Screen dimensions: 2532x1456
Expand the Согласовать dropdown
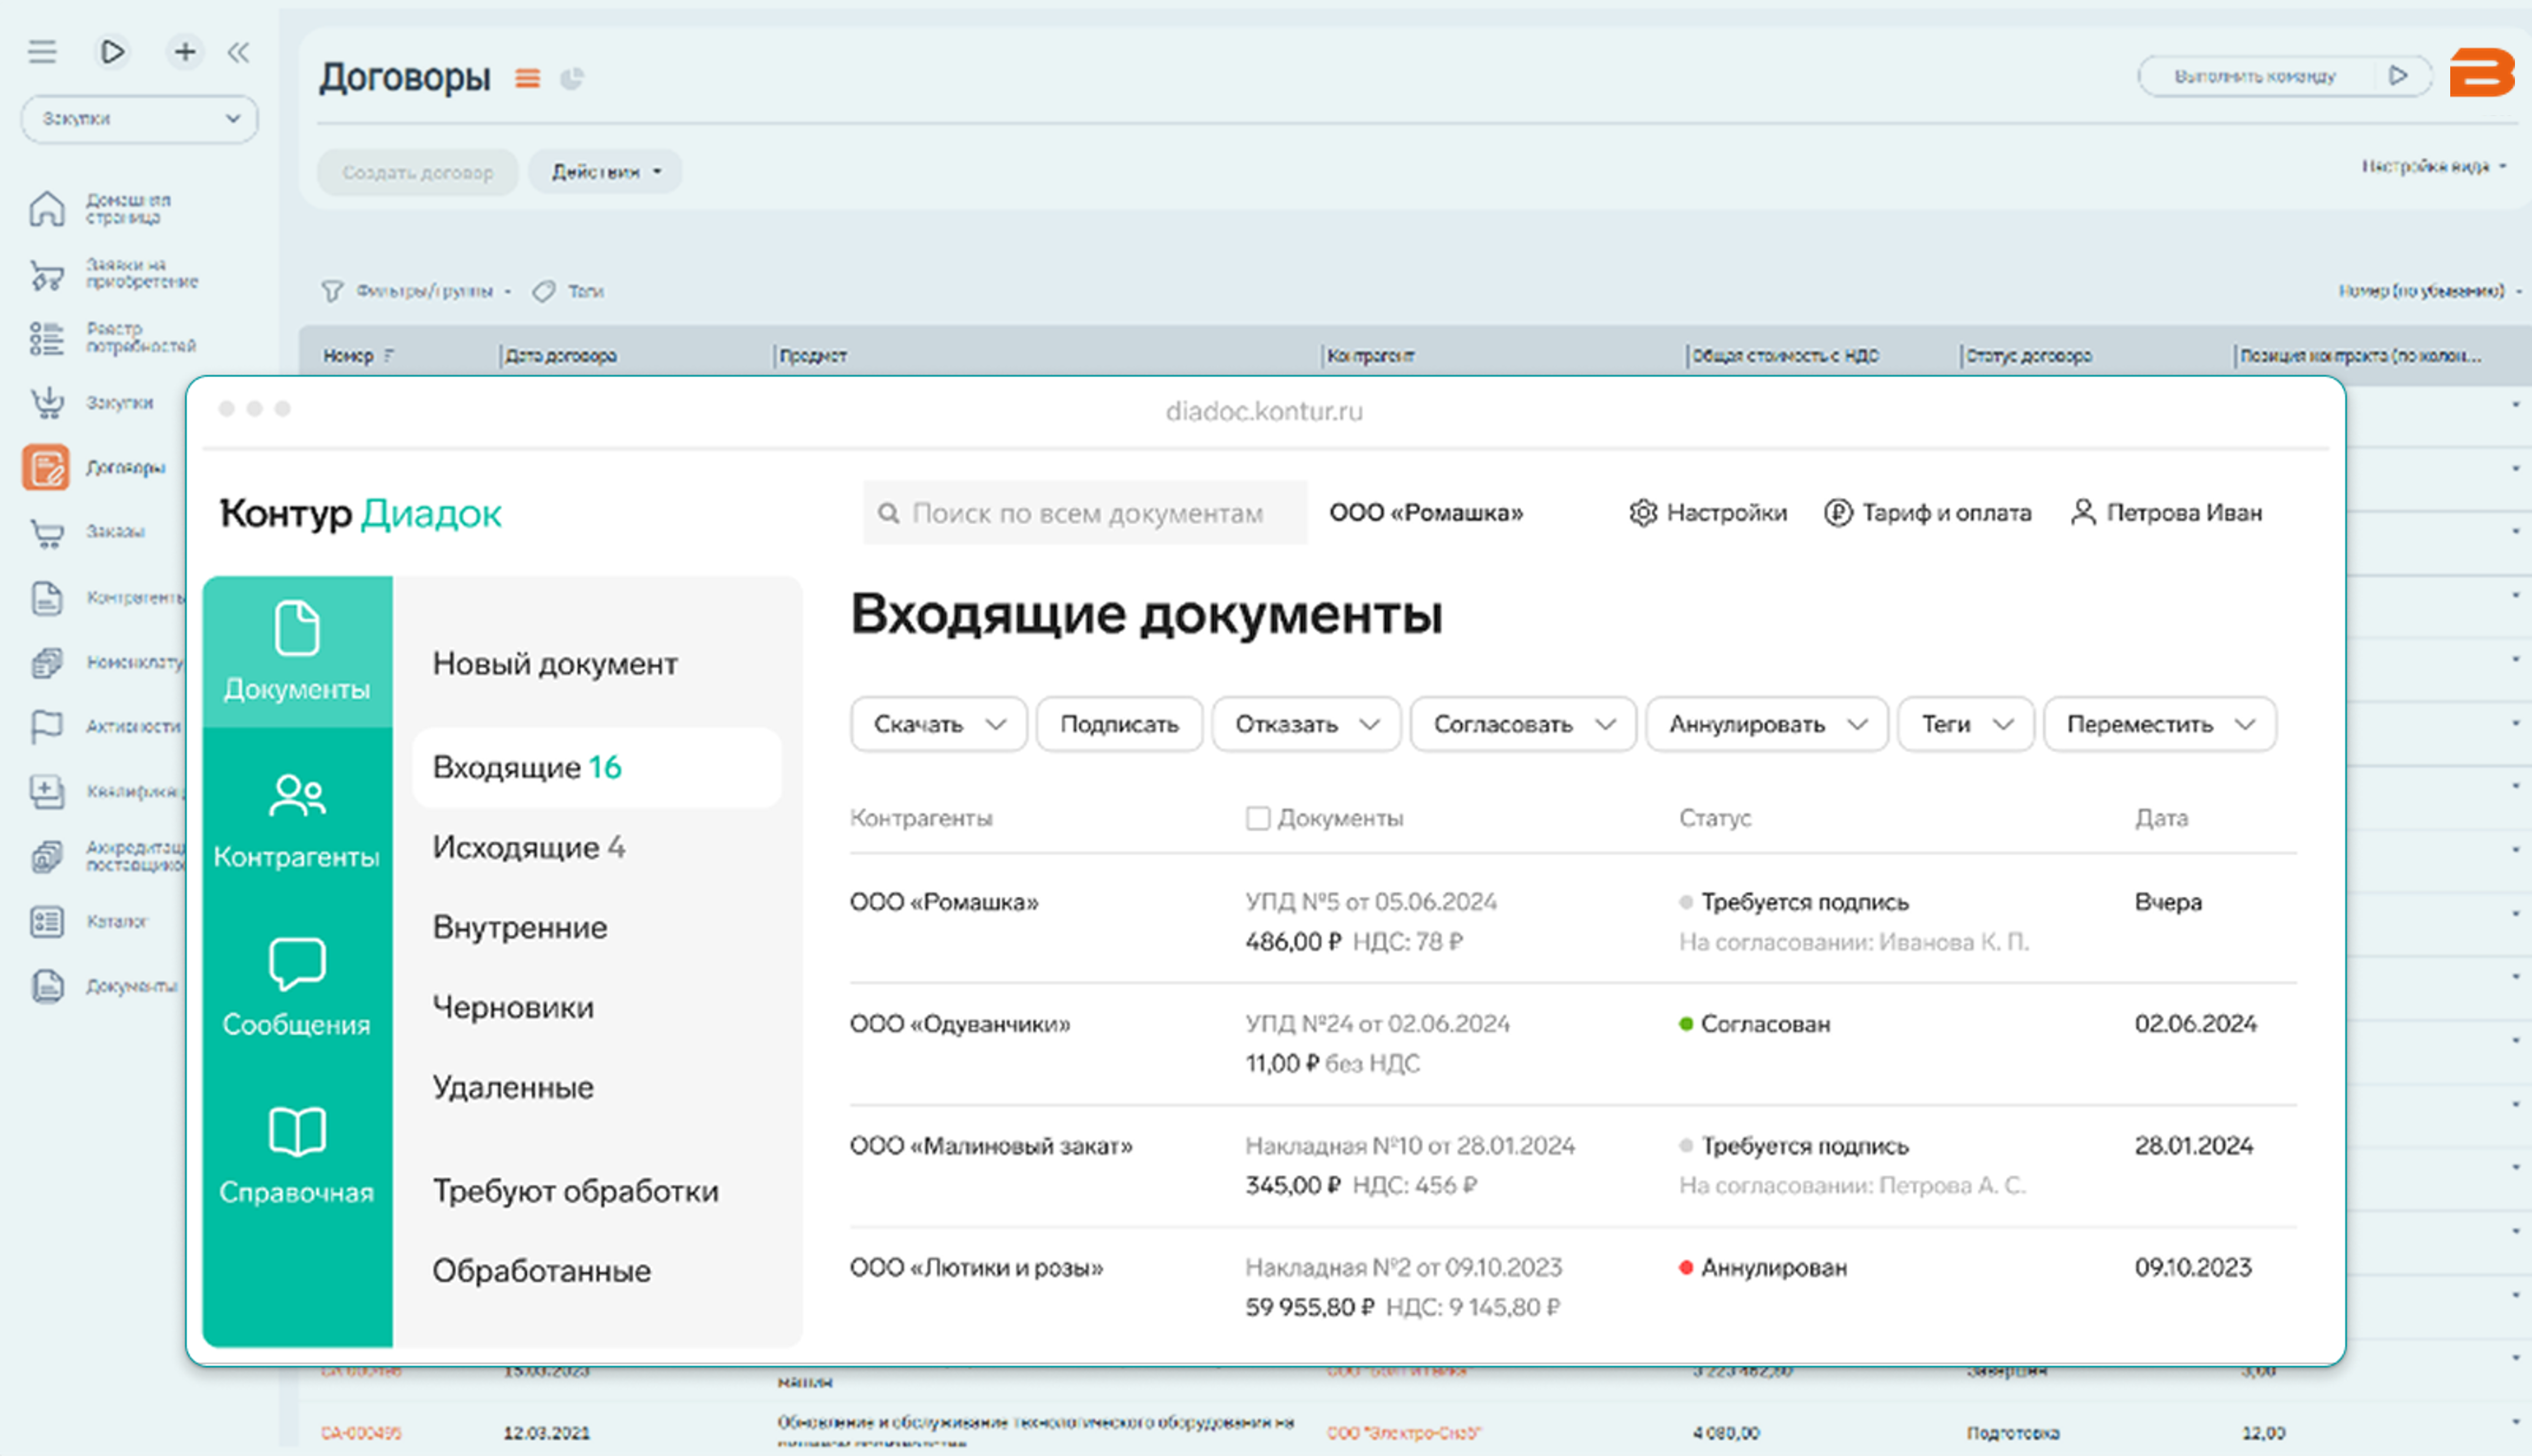pos(1523,724)
